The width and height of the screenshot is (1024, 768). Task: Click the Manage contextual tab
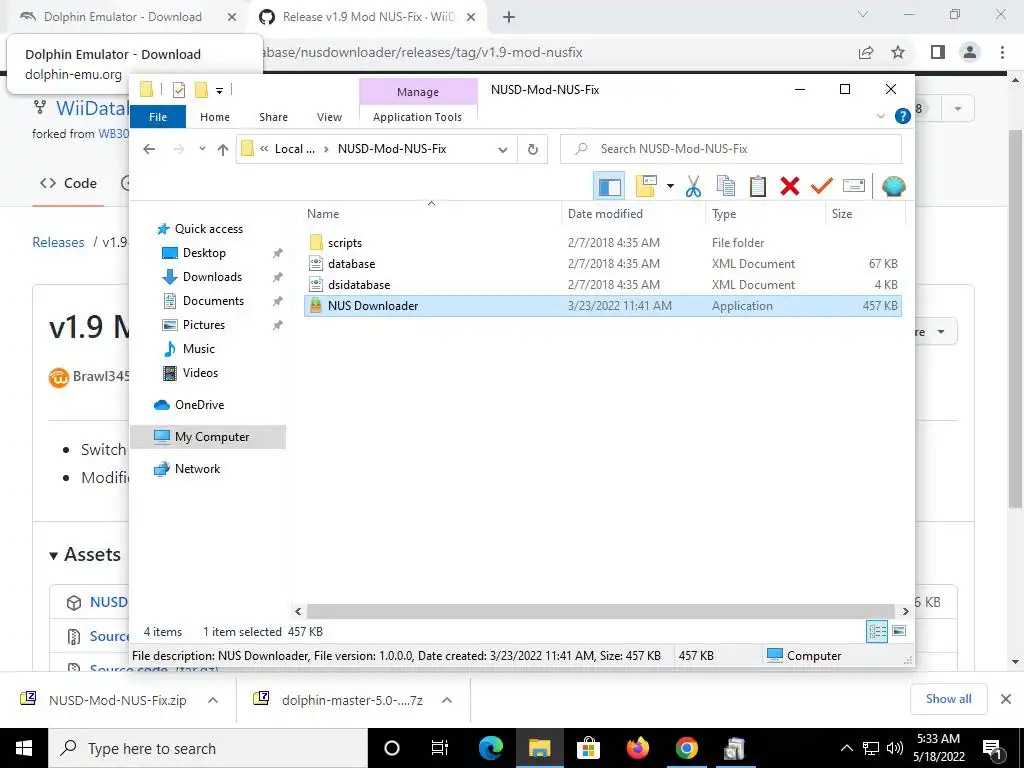418,92
